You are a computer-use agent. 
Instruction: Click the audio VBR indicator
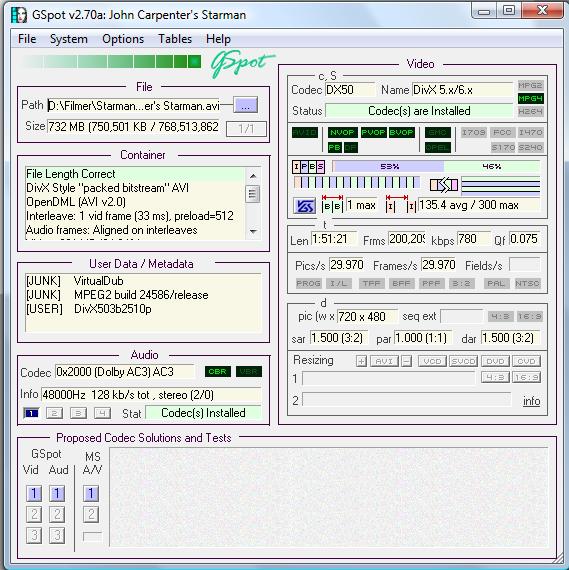coord(249,372)
